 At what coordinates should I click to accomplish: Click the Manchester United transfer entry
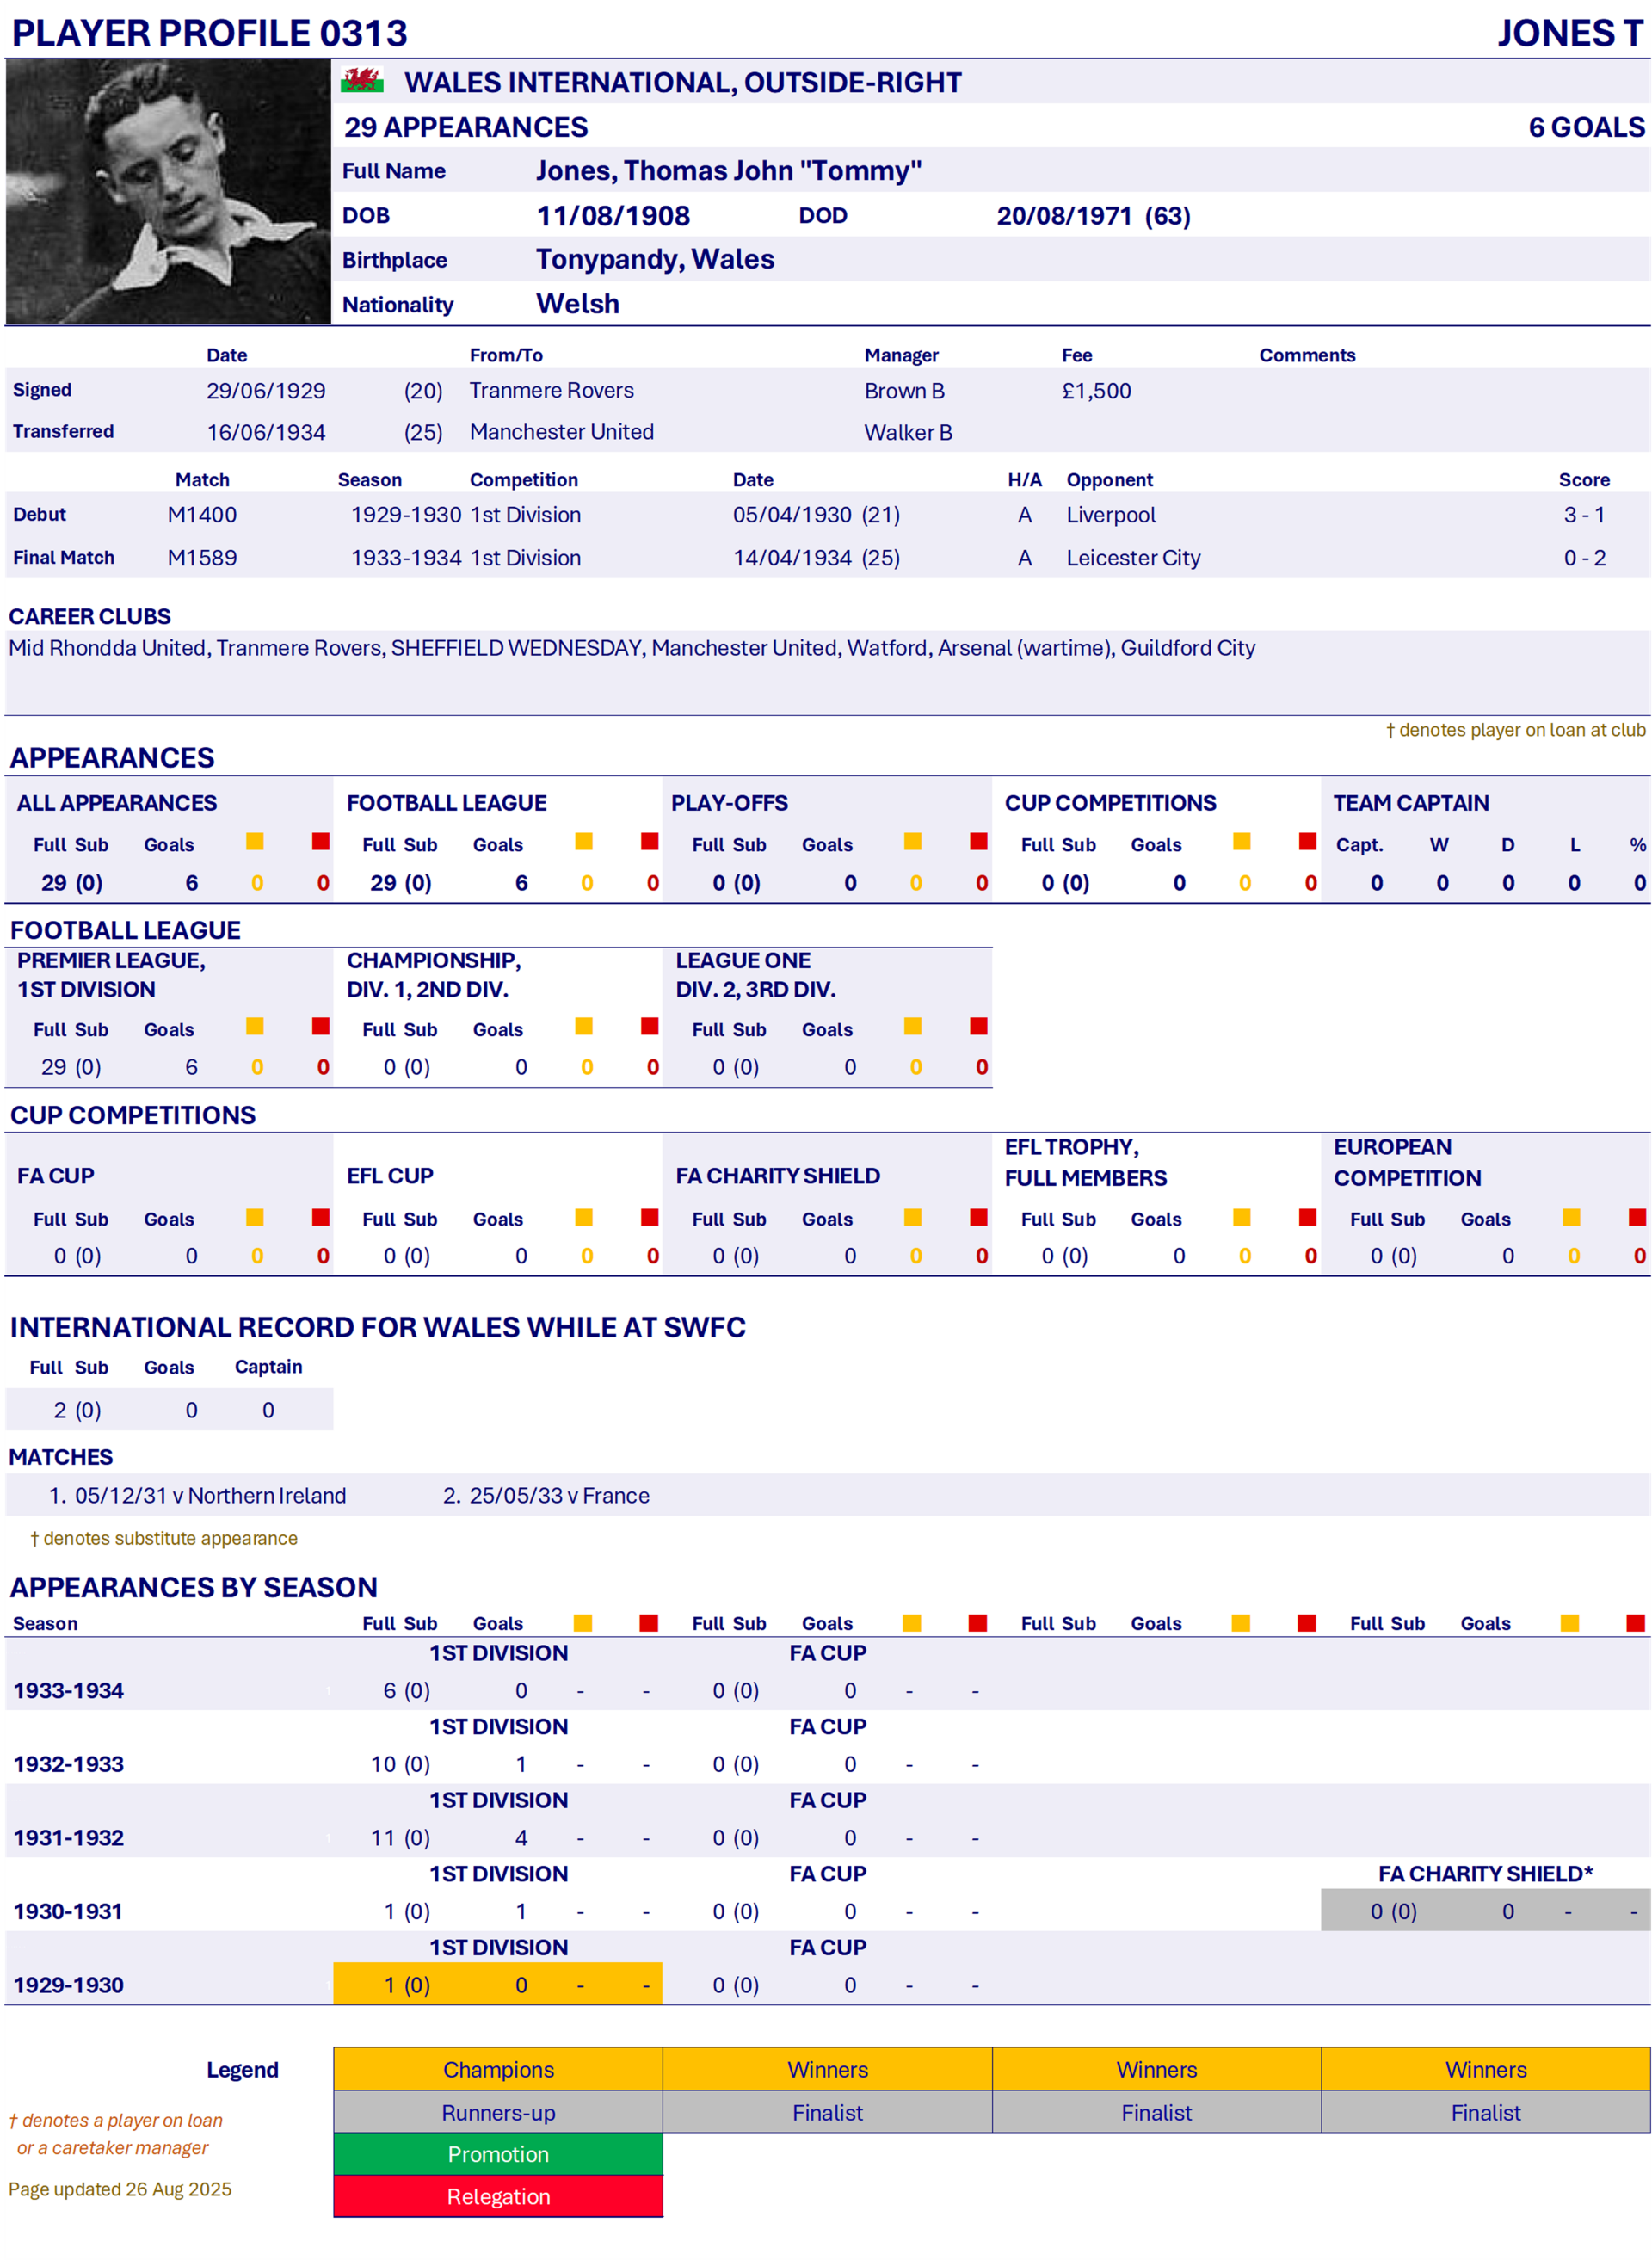click(561, 432)
